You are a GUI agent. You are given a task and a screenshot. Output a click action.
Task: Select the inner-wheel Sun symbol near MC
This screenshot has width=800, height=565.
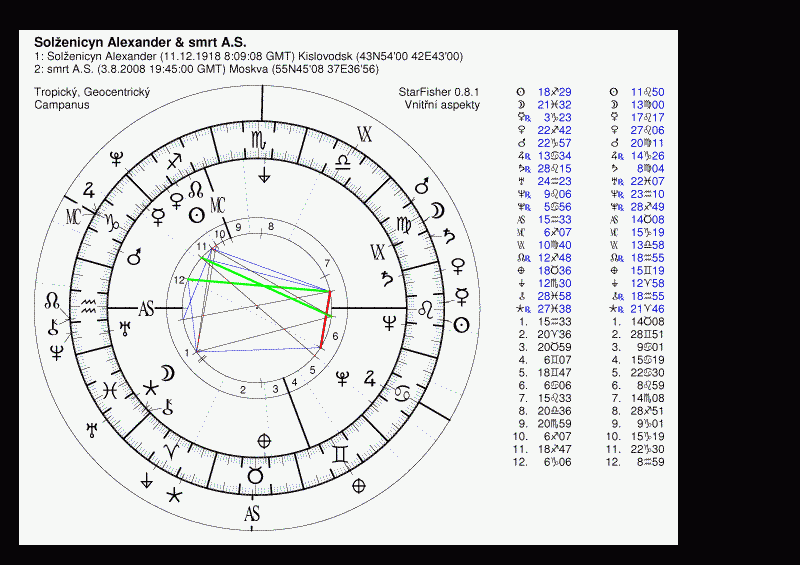point(198,215)
